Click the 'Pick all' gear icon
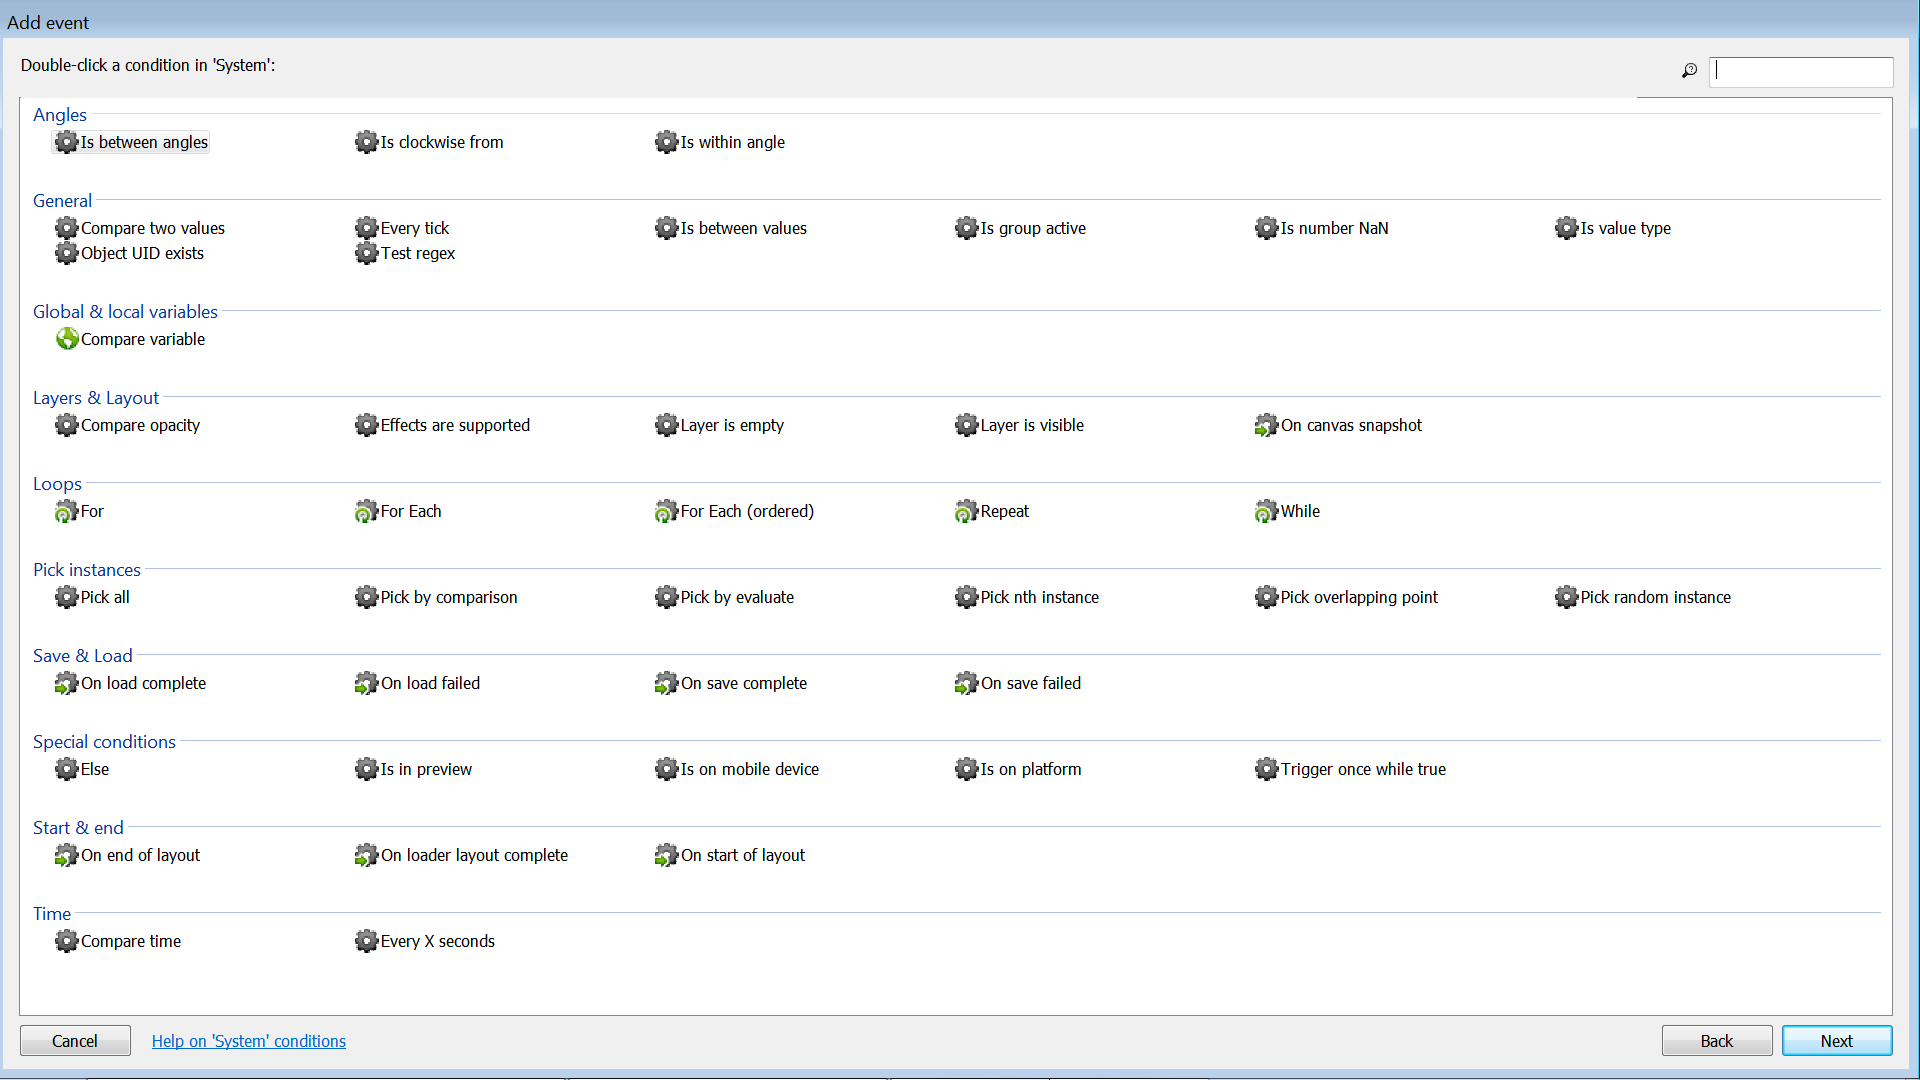The height and width of the screenshot is (1080, 1920). [x=66, y=597]
